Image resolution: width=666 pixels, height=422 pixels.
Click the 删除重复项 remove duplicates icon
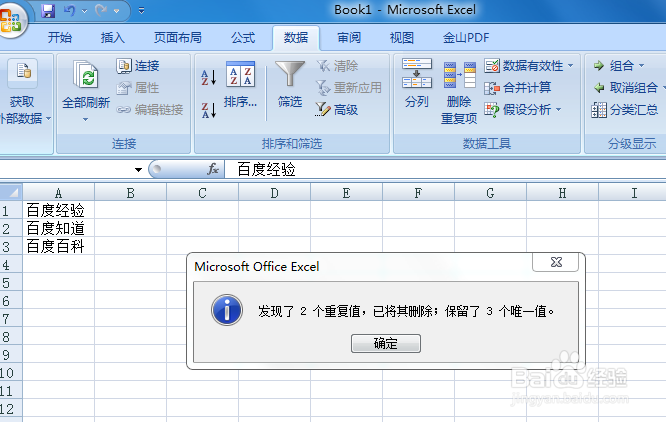tap(459, 75)
